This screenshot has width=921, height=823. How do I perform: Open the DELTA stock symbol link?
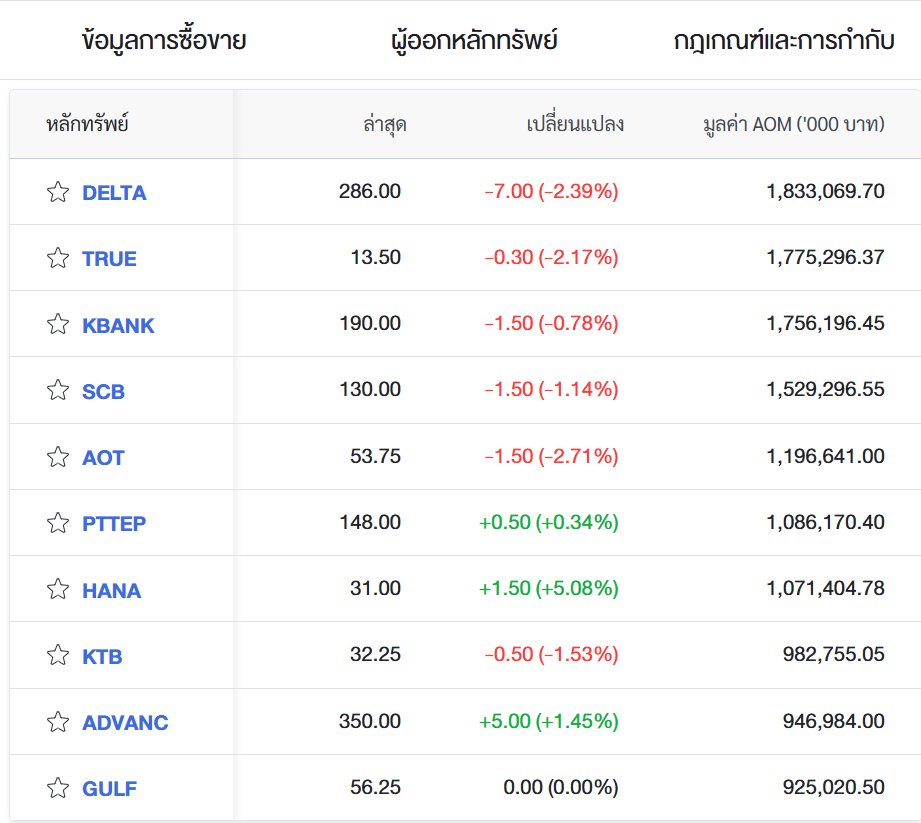114,193
